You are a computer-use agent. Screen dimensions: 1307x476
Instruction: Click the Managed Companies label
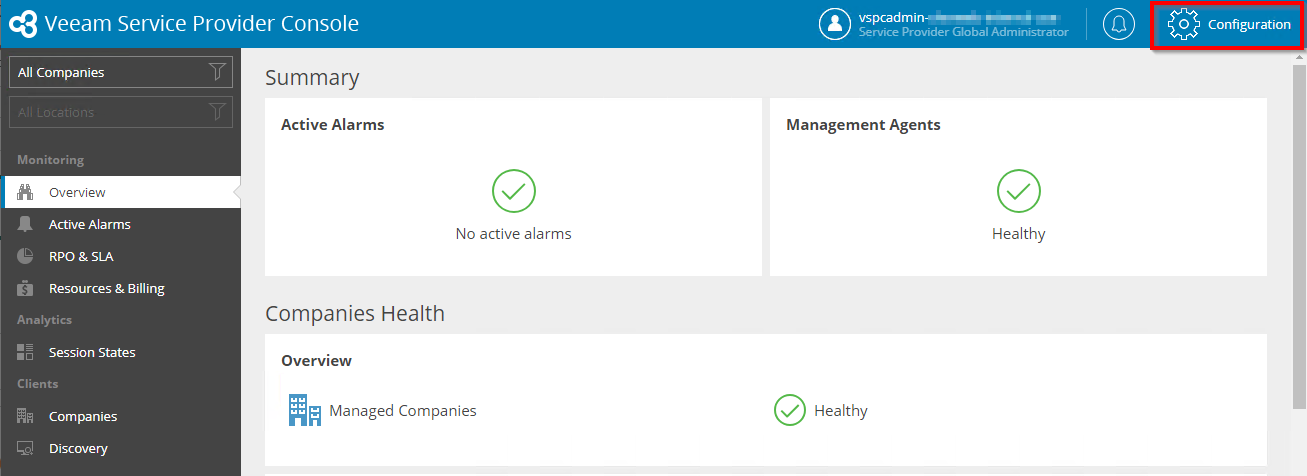pyautogui.click(x=403, y=410)
